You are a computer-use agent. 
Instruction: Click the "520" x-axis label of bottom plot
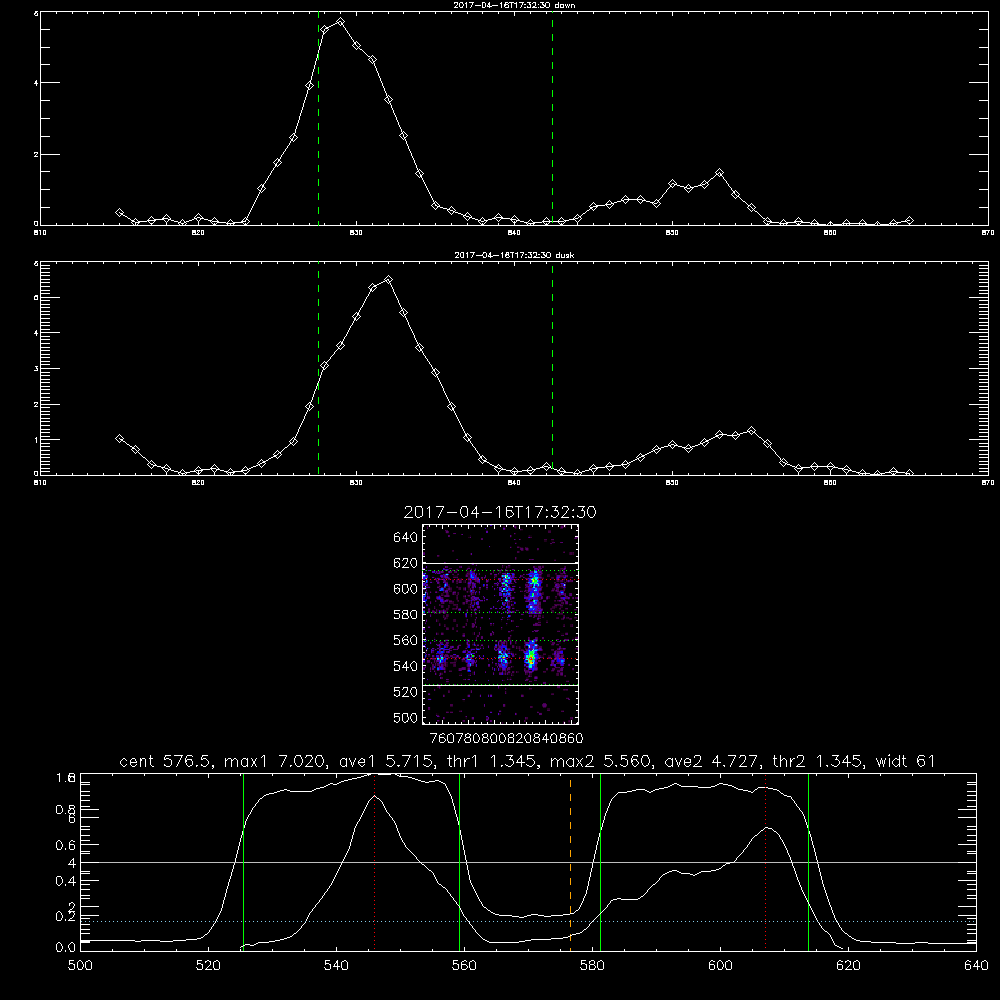click(x=208, y=966)
